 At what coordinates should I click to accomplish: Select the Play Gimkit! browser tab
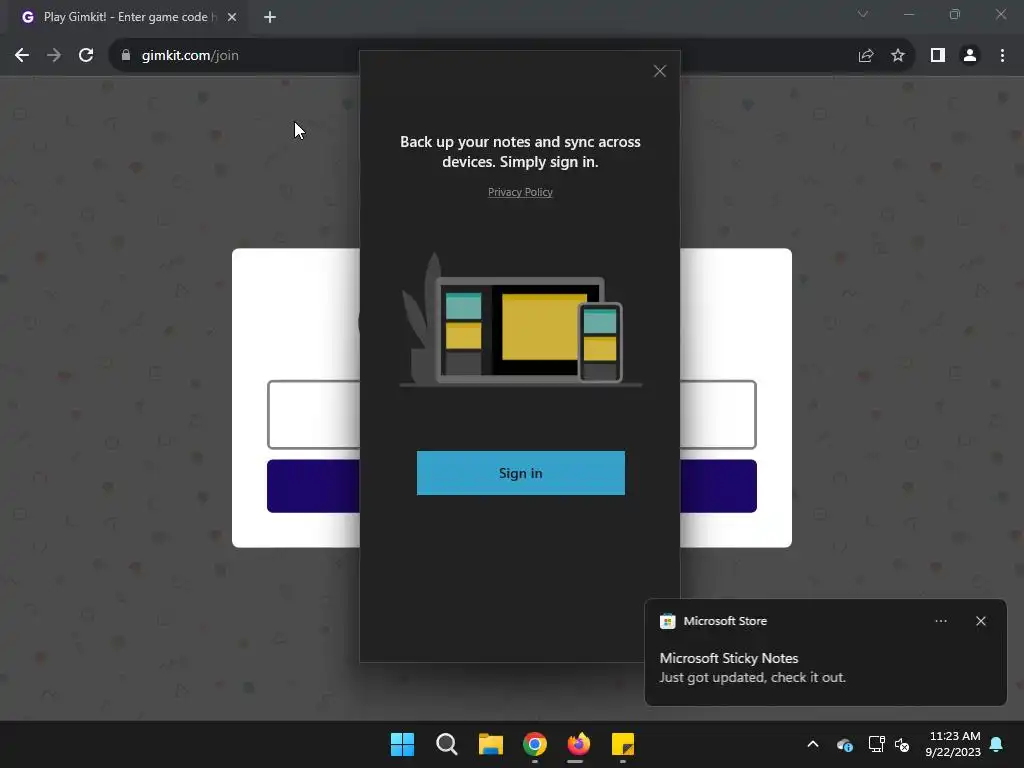click(x=127, y=17)
